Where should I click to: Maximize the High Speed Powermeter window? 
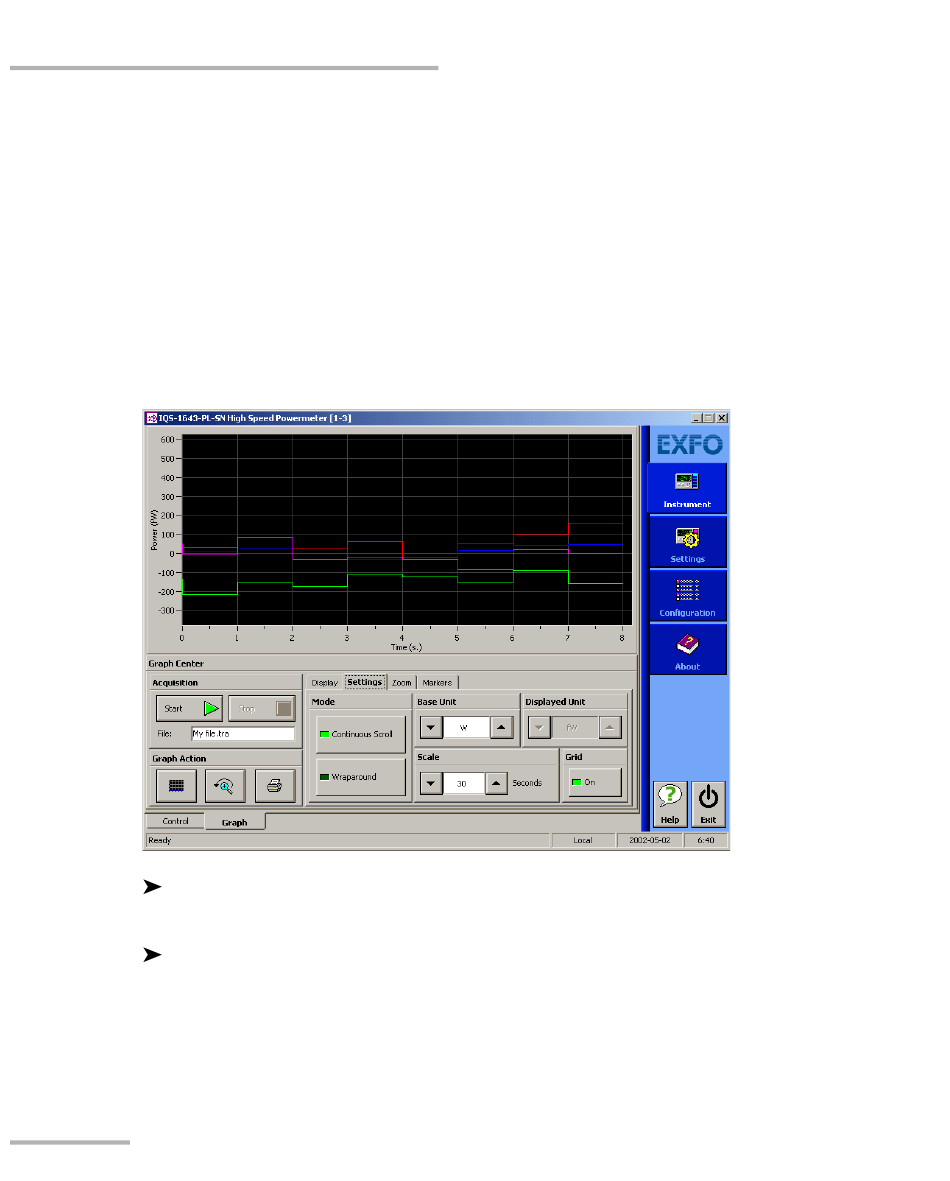(709, 418)
